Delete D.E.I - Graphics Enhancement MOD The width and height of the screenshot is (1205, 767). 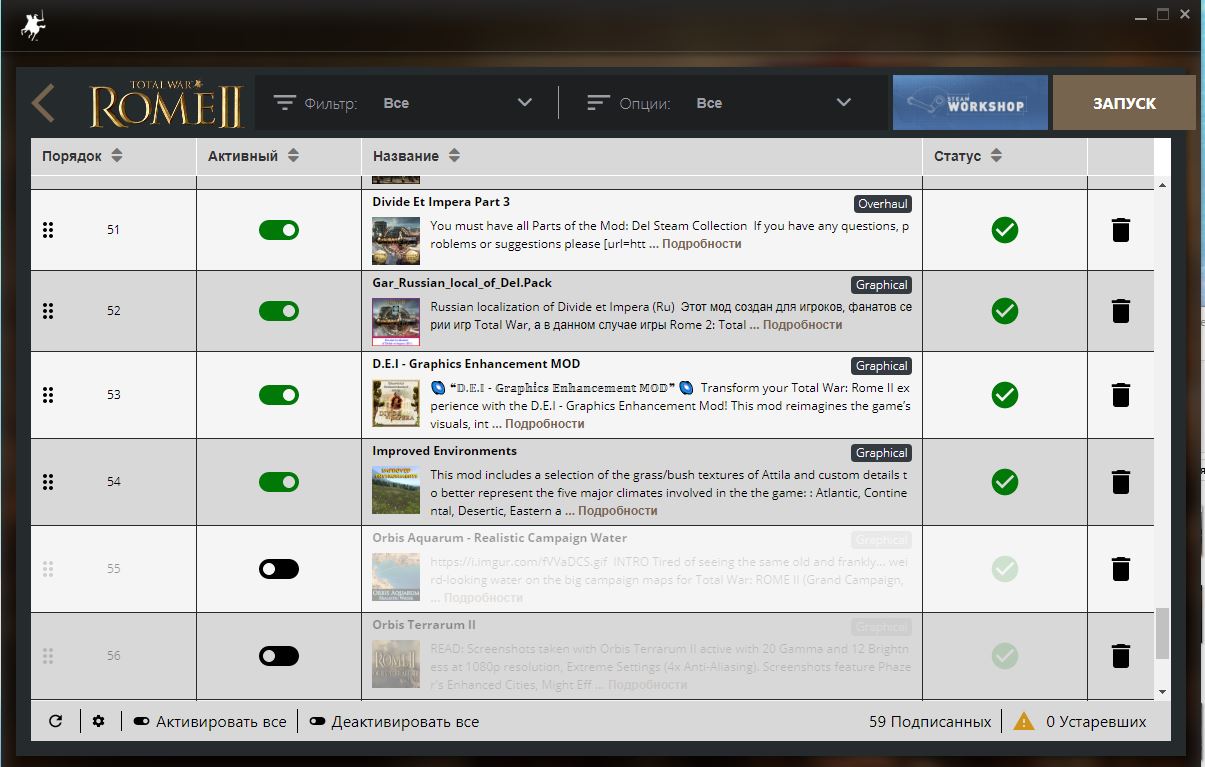pyautogui.click(x=1121, y=395)
